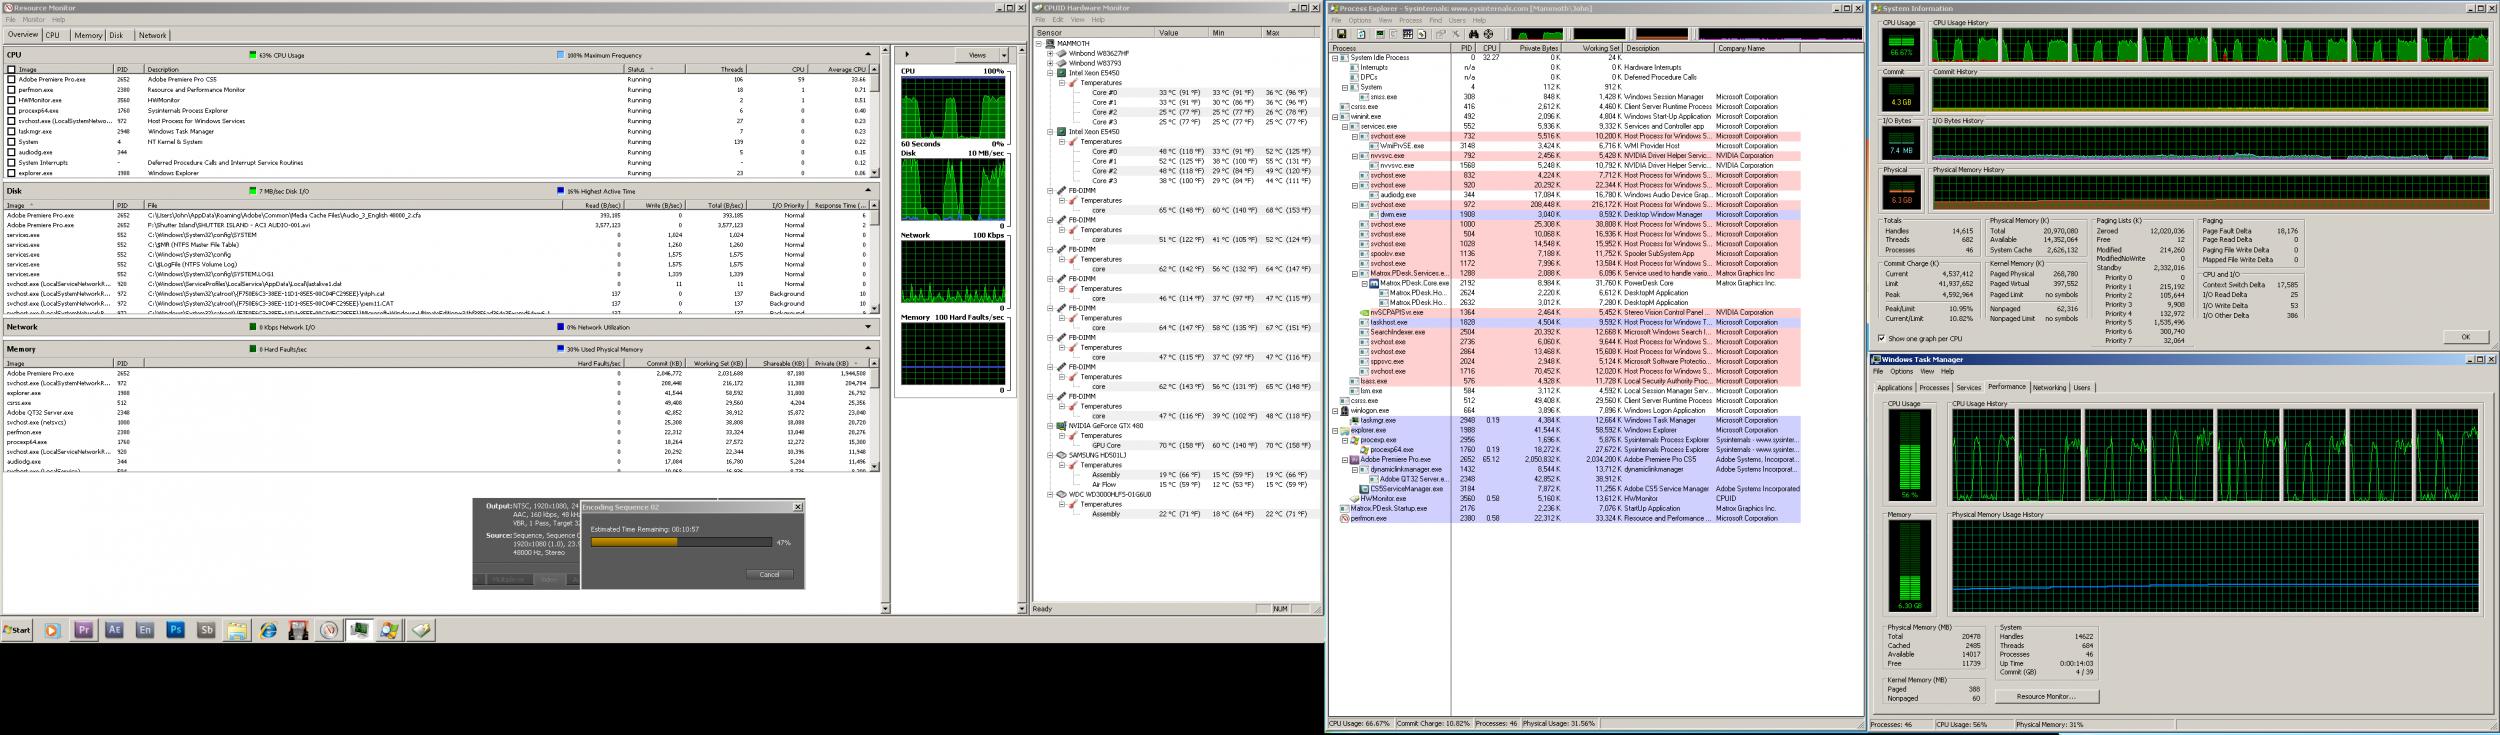Image resolution: width=2500 pixels, height=735 pixels.
Task: Tick the perfmon.exe checkbox in CPU list
Action: [11, 90]
